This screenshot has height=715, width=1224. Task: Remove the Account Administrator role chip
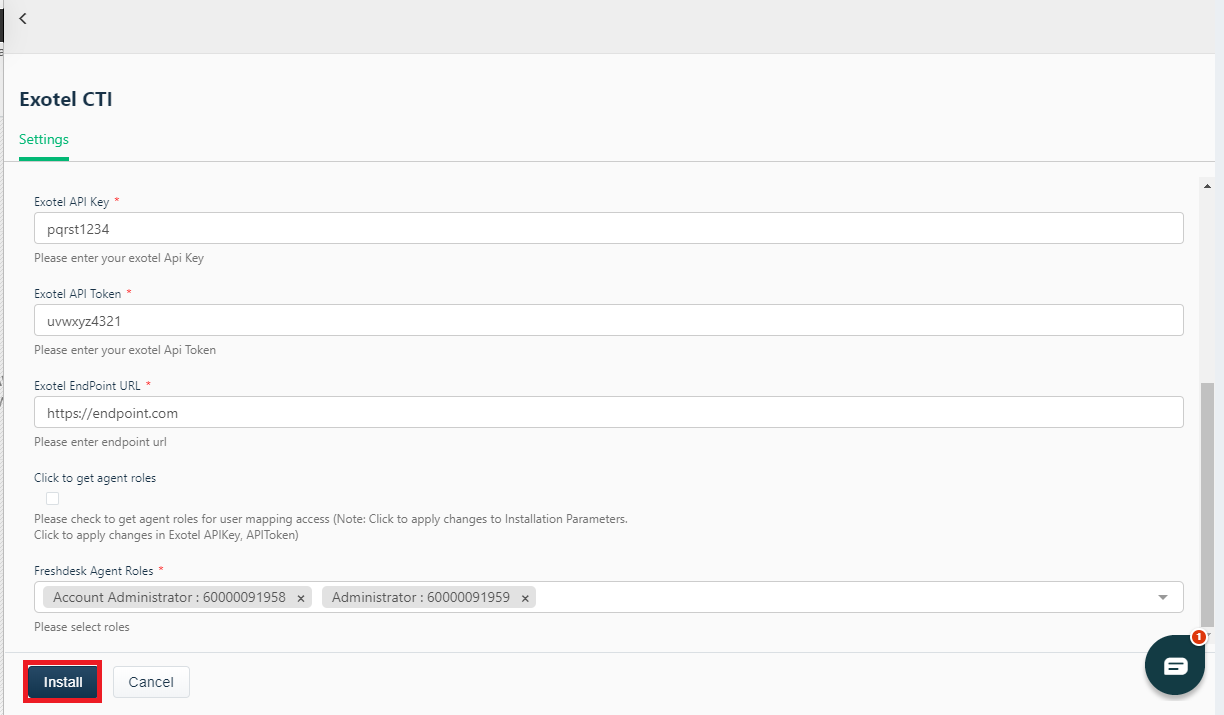click(300, 597)
